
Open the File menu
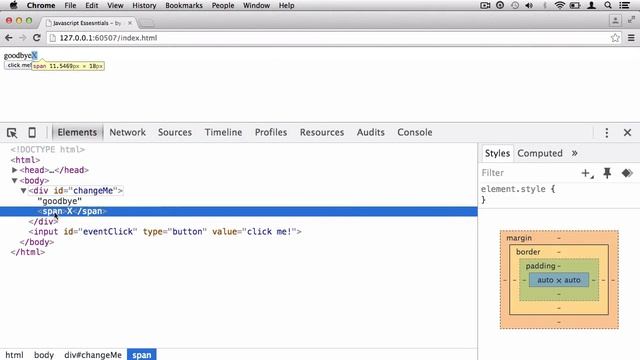70,5
